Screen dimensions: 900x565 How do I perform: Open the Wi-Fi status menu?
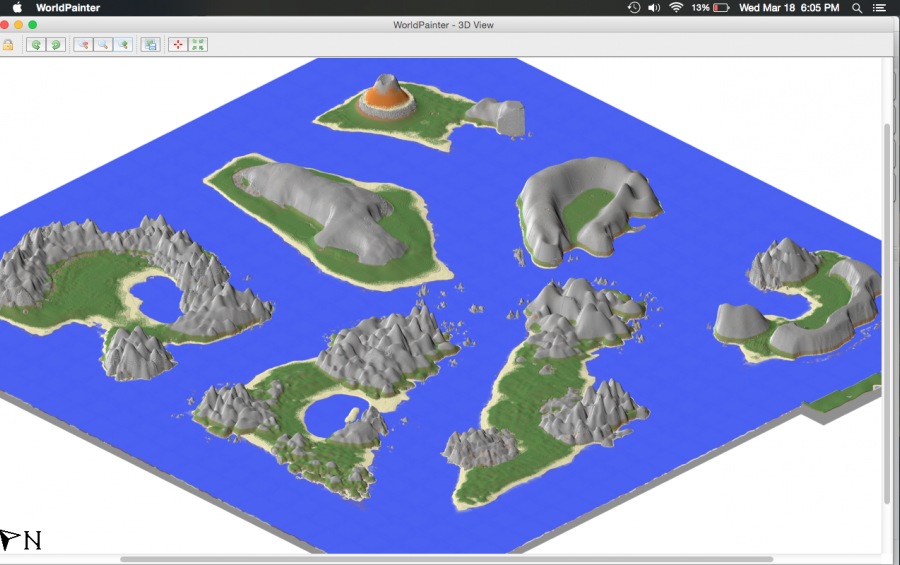[x=677, y=7]
